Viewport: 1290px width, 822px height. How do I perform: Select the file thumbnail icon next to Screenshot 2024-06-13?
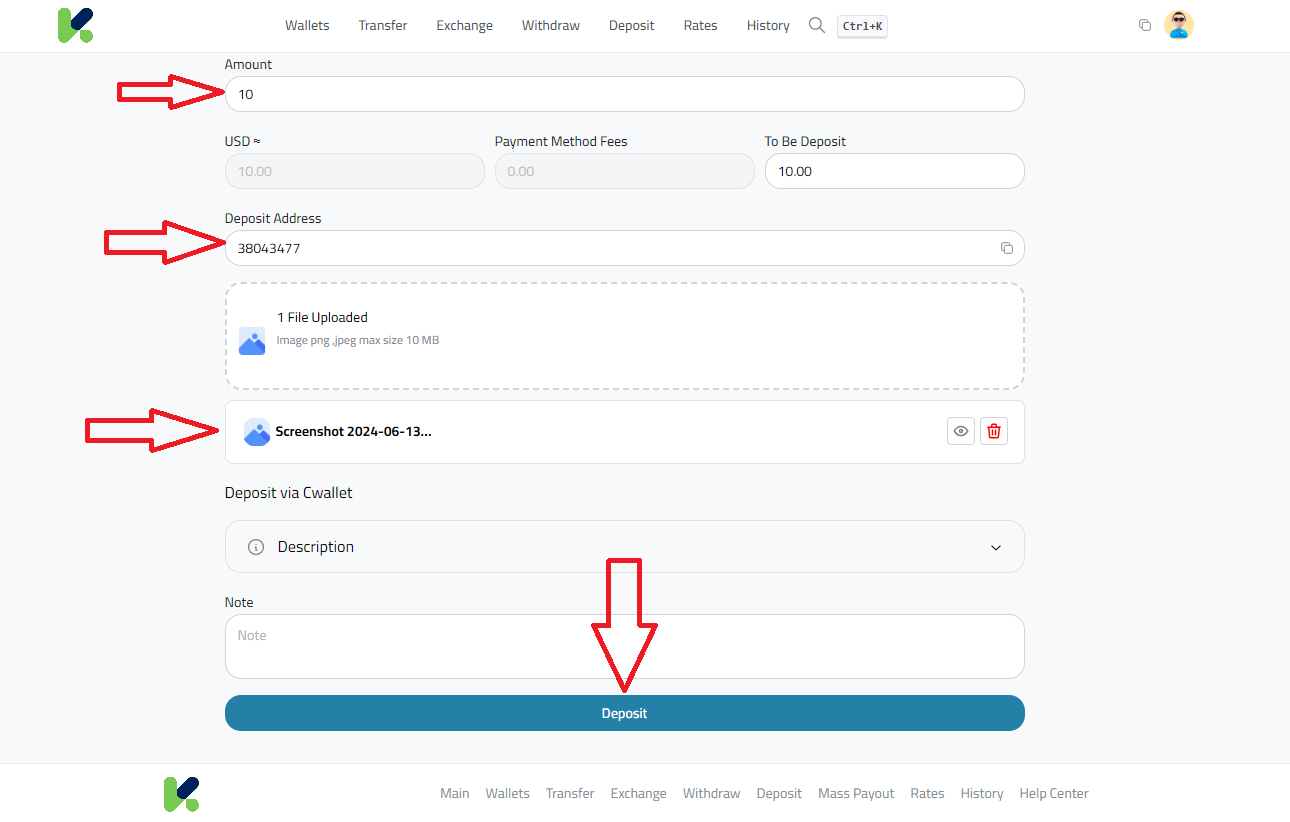point(257,431)
